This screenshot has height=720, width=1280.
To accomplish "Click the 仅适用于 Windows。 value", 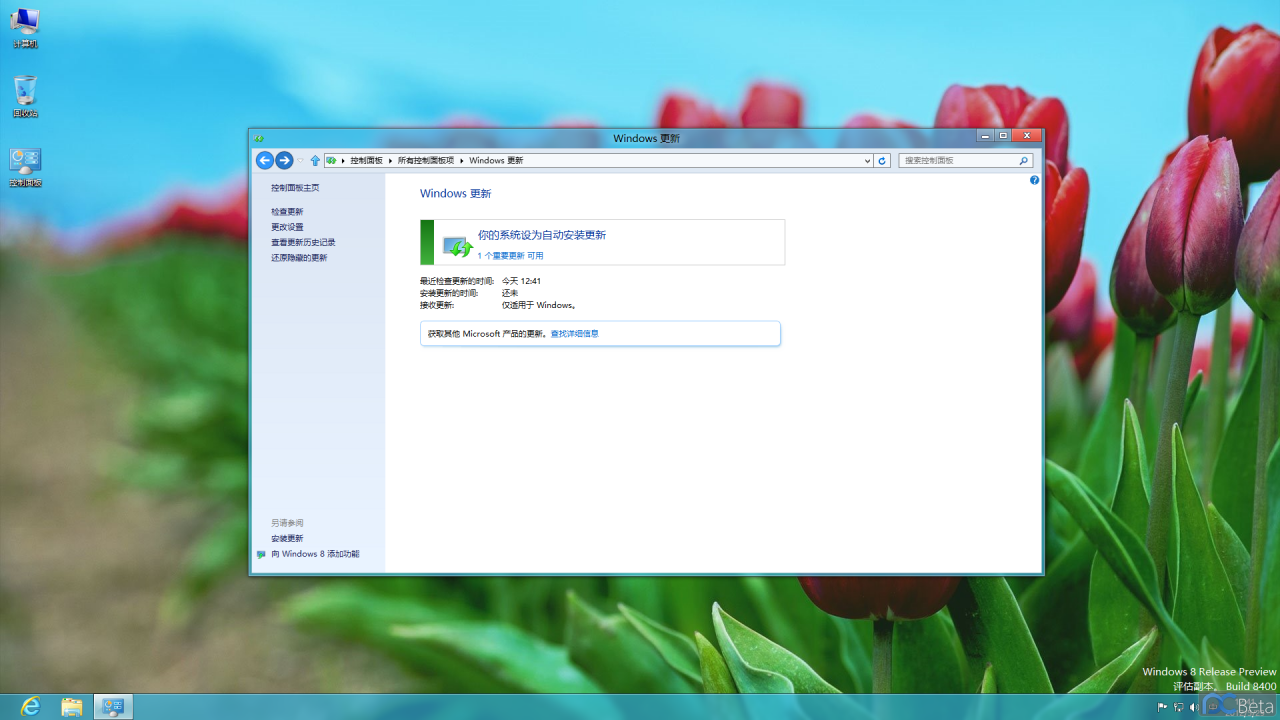I will click(x=540, y=305).
